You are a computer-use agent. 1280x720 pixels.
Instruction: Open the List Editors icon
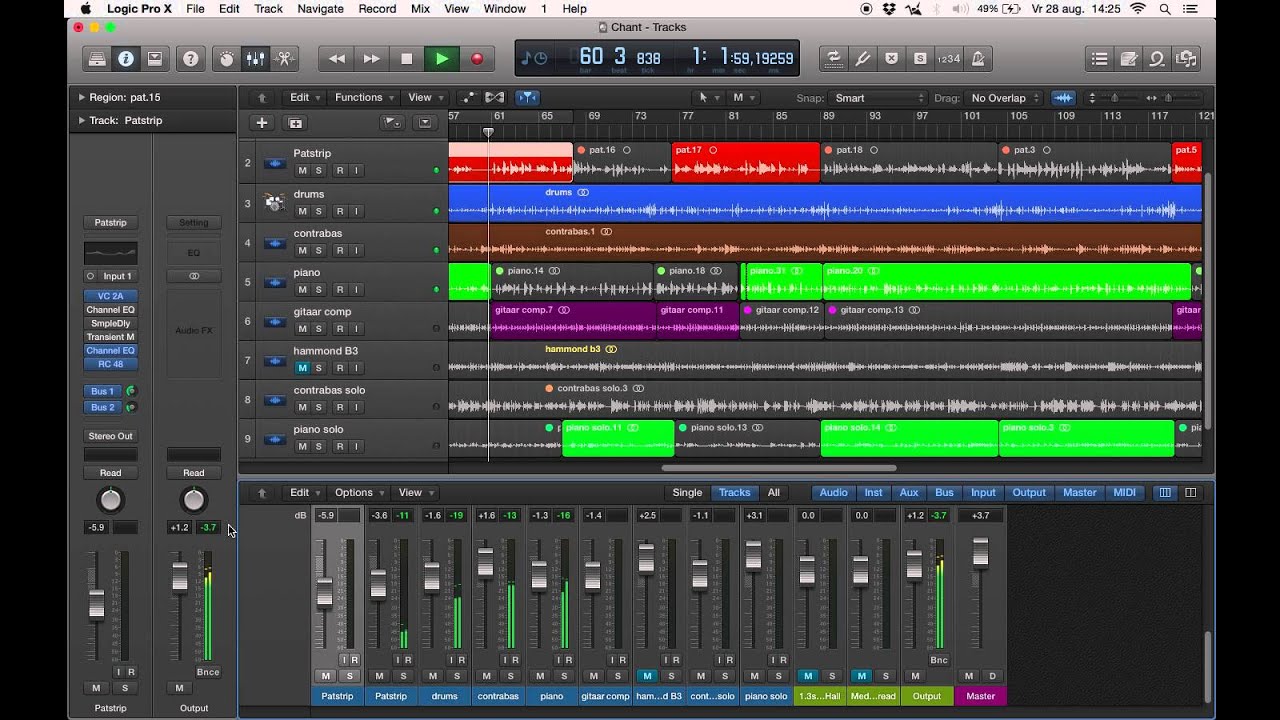[1100, 59]
